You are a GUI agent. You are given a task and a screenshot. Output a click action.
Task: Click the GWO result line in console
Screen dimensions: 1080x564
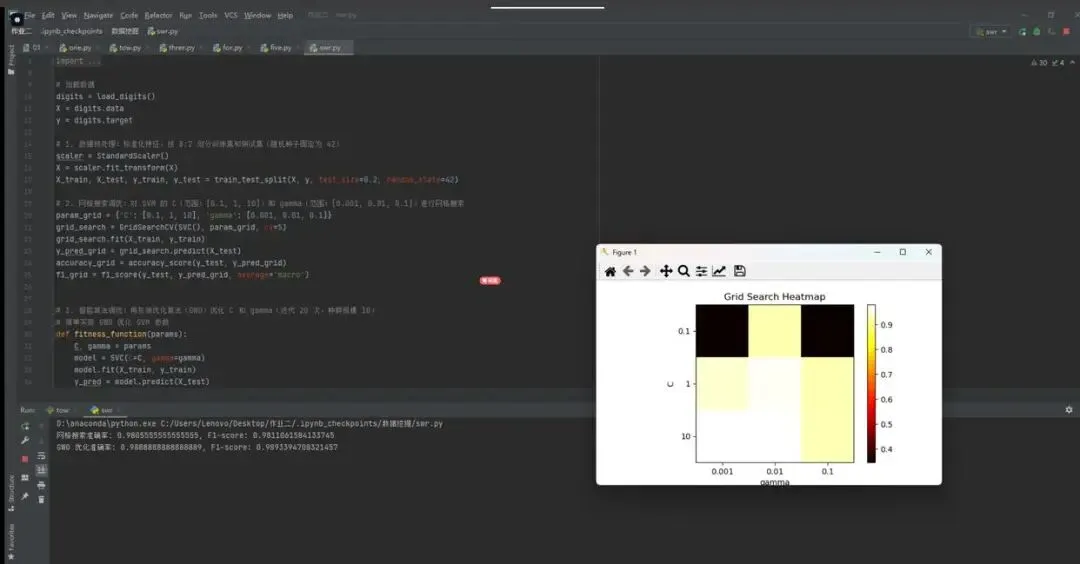coord(196,447)
